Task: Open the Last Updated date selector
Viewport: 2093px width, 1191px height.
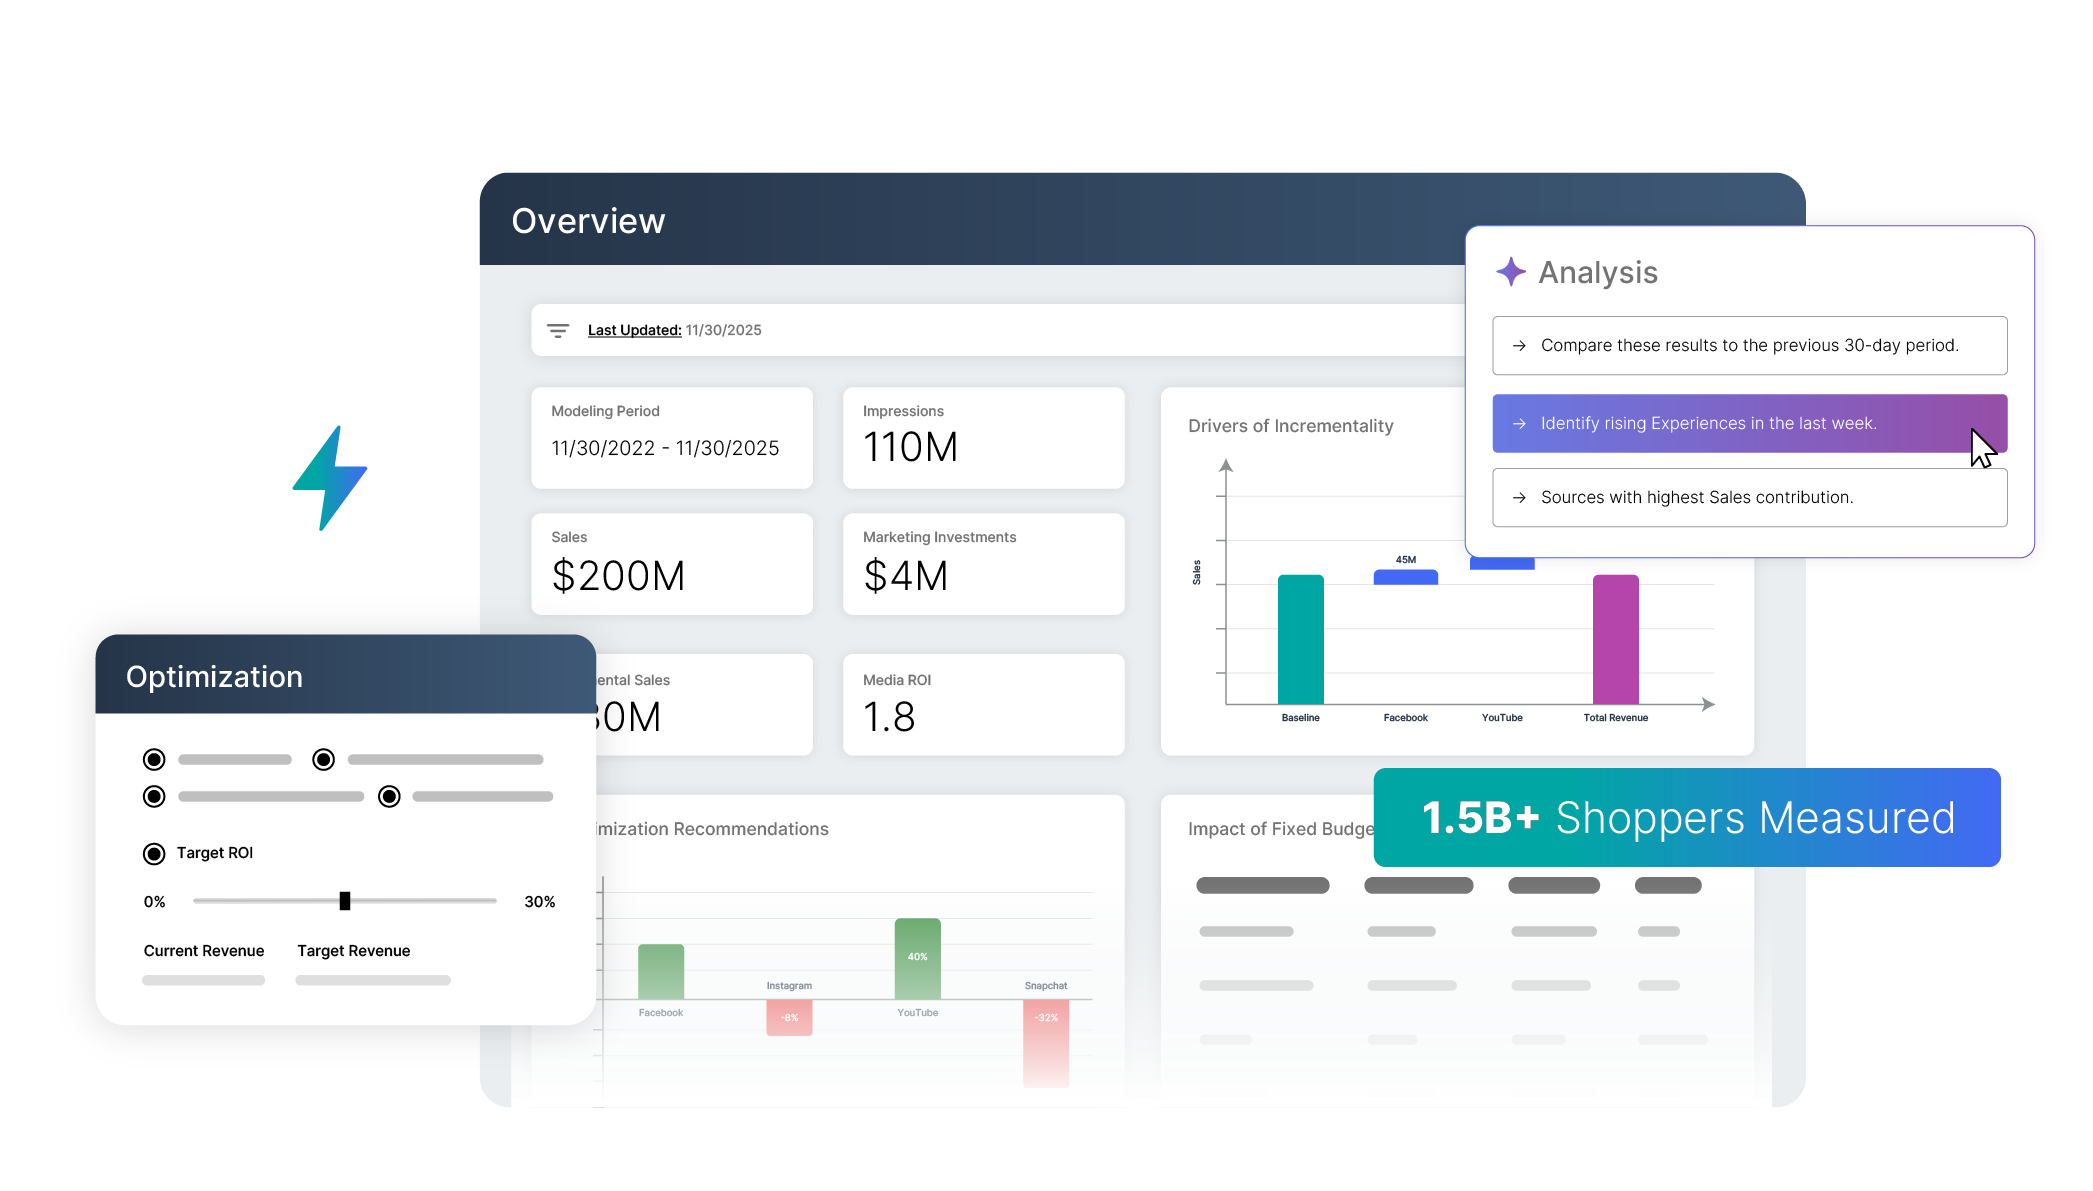Action: (674, 330)
